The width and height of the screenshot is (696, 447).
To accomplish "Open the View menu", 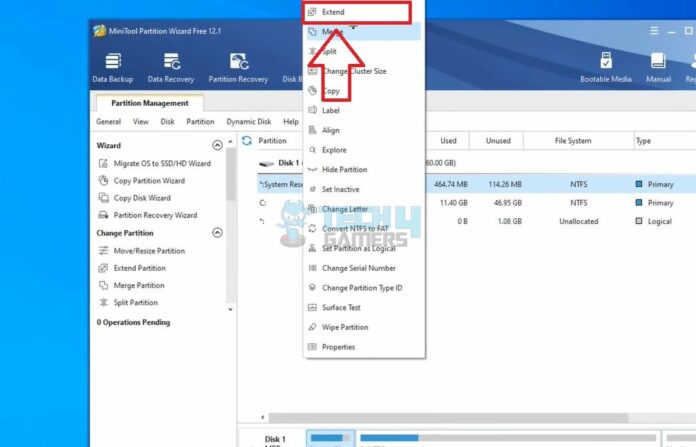I will [x=141, y=122].
